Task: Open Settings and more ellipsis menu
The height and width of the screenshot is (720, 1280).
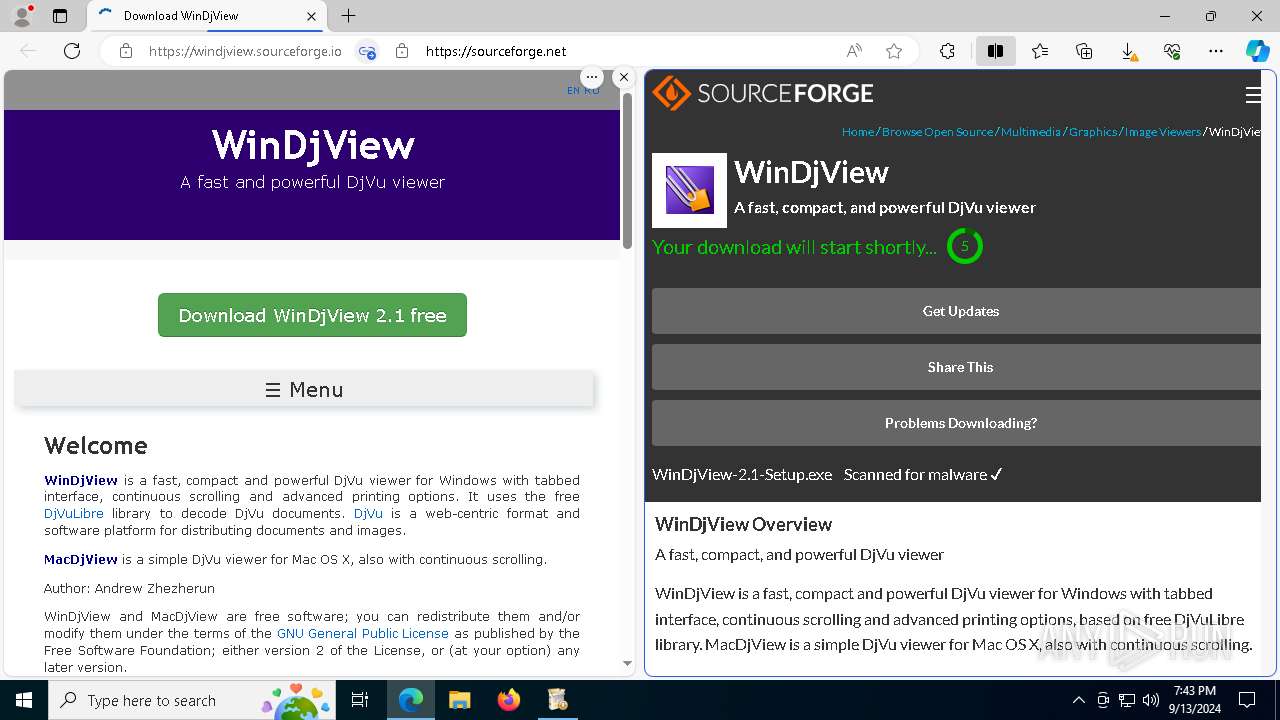Action: pos(1216,51)
